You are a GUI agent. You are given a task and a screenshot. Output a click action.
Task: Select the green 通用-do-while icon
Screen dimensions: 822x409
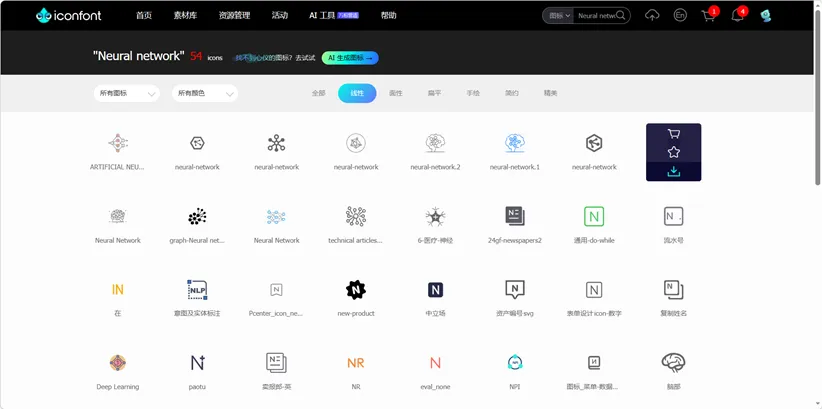tap(594, 216)
